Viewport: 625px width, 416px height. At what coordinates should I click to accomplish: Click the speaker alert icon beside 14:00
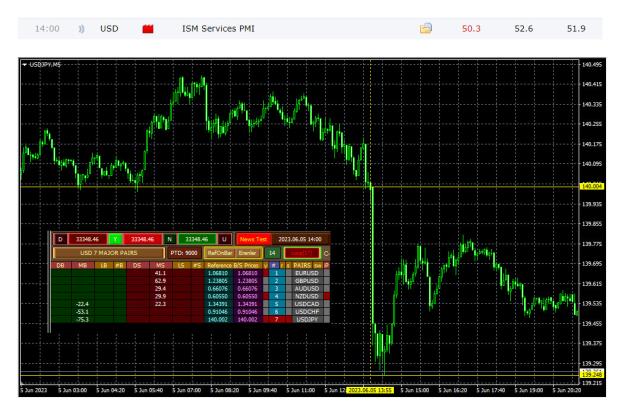click(x=81, y=29)
